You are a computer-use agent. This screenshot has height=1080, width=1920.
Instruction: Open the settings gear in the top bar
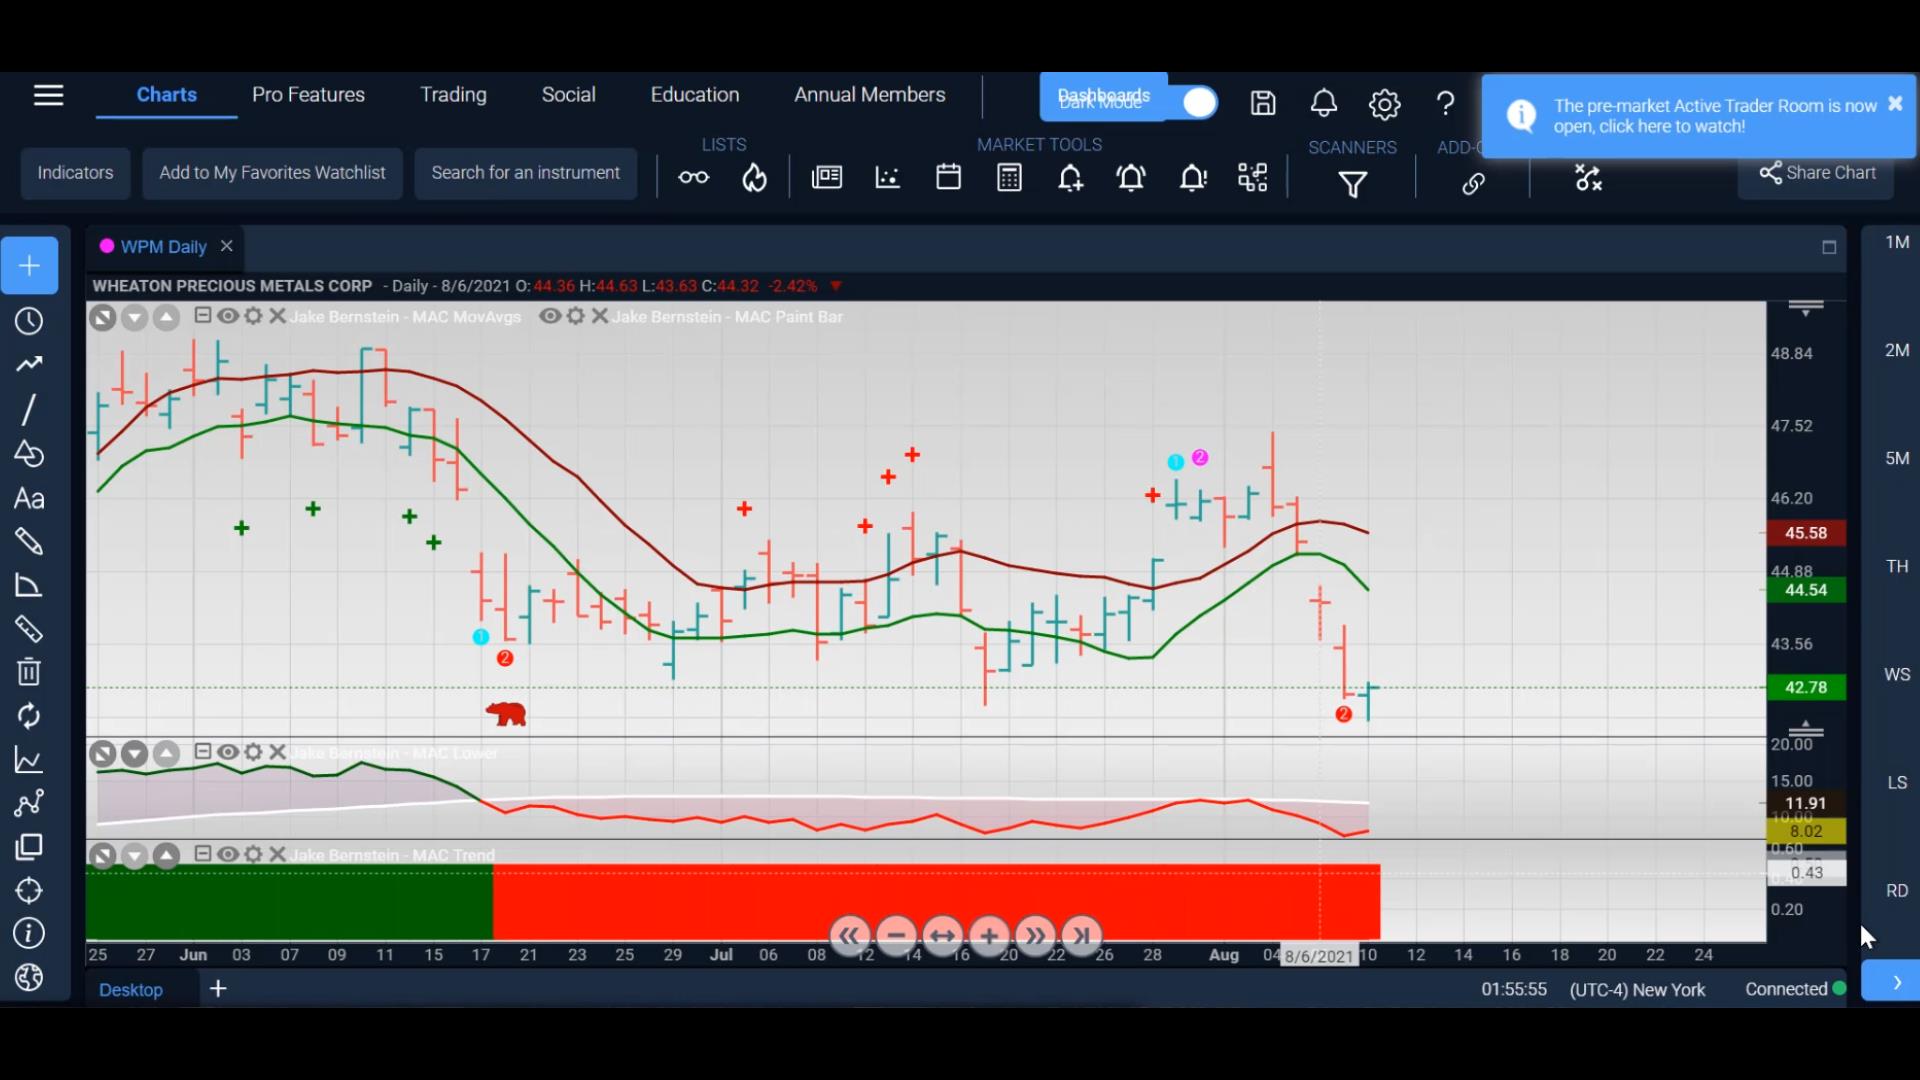point(1384,104)
